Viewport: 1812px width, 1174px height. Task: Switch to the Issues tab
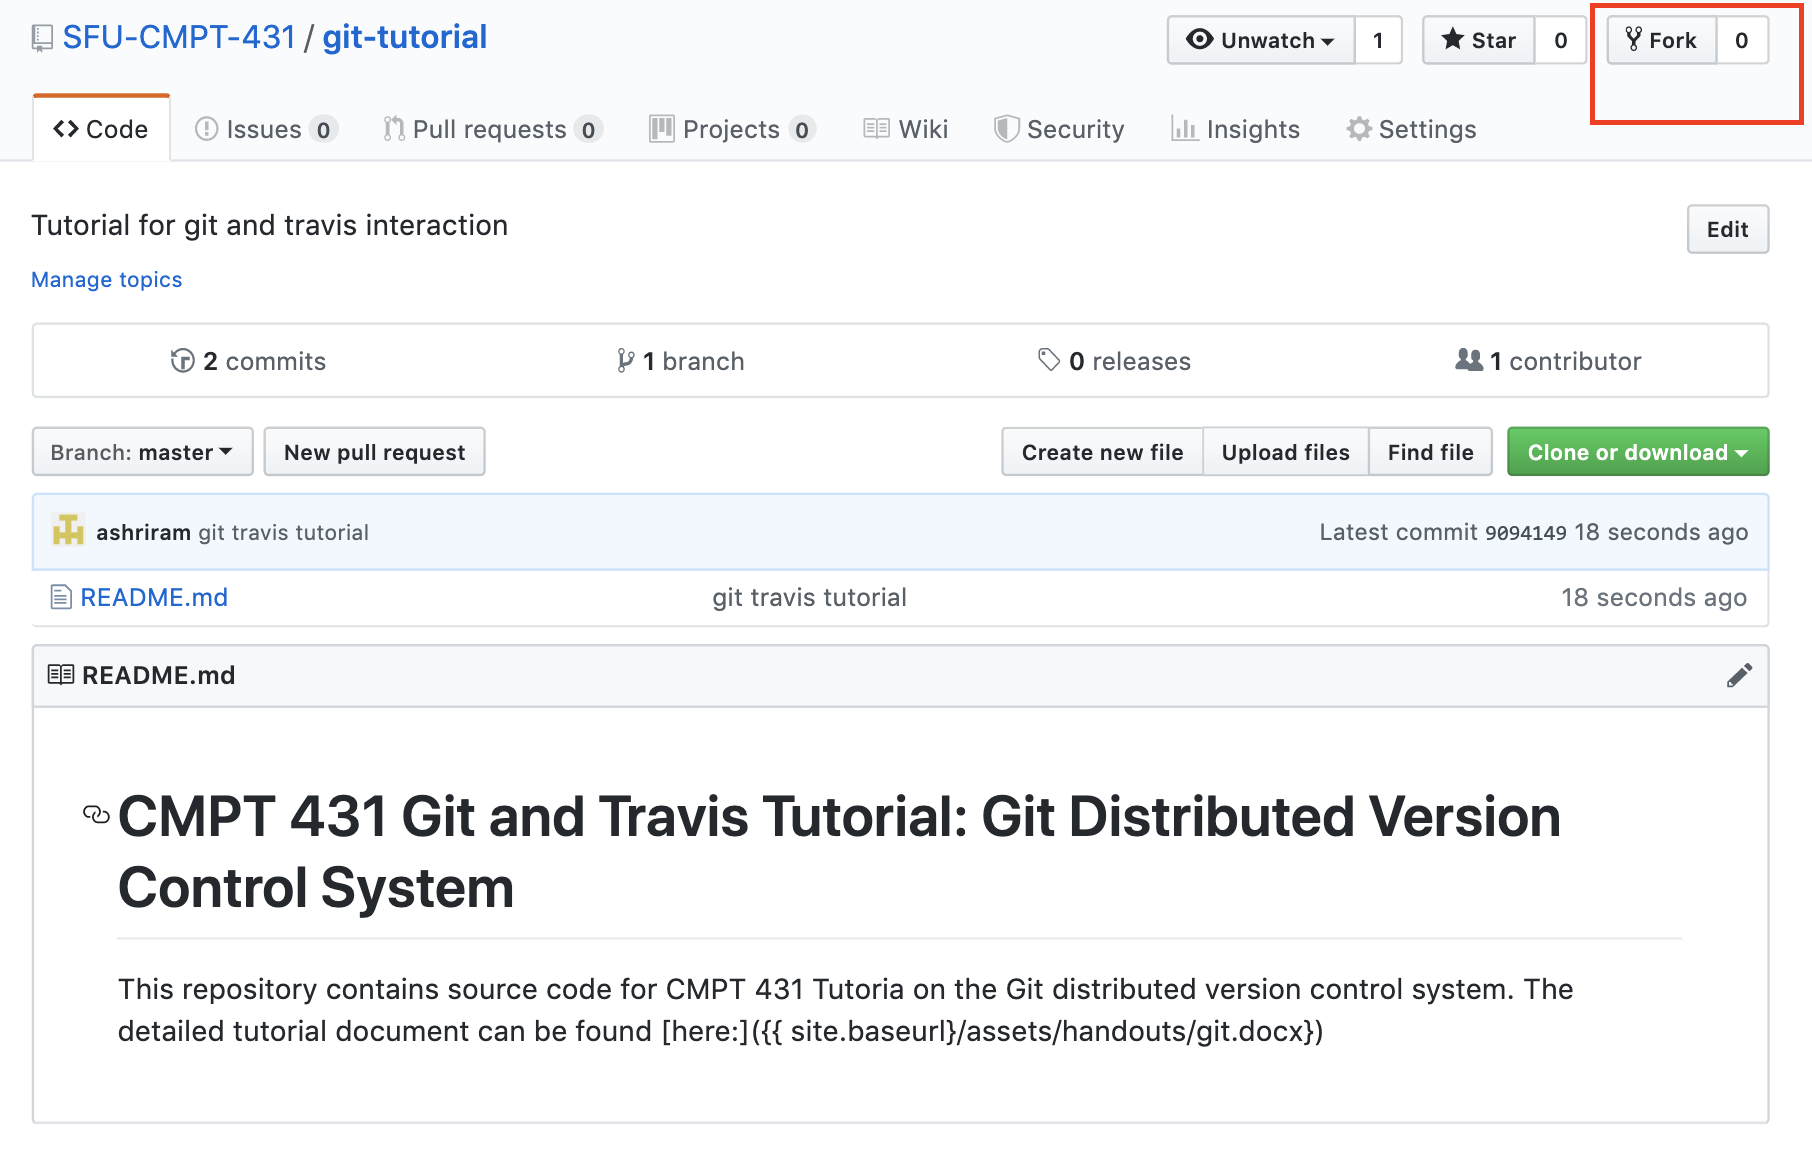click(x=265, y=129)
